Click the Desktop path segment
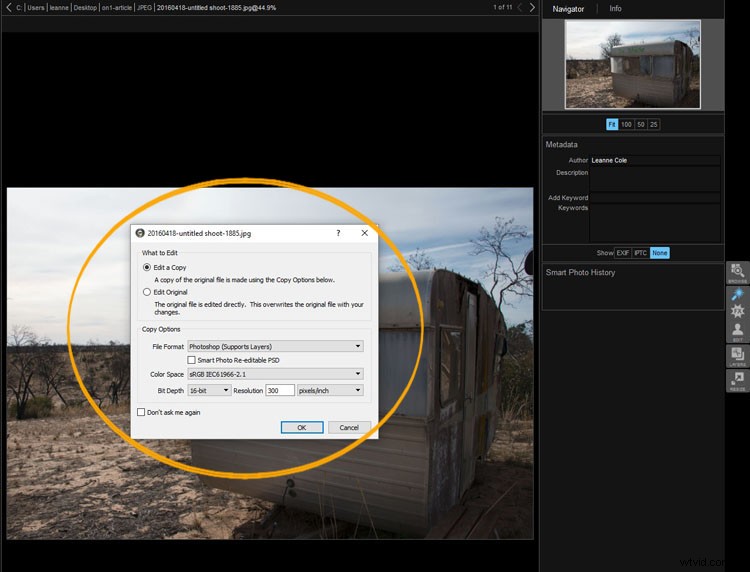The image size is (750, 572). click(85, 8)
